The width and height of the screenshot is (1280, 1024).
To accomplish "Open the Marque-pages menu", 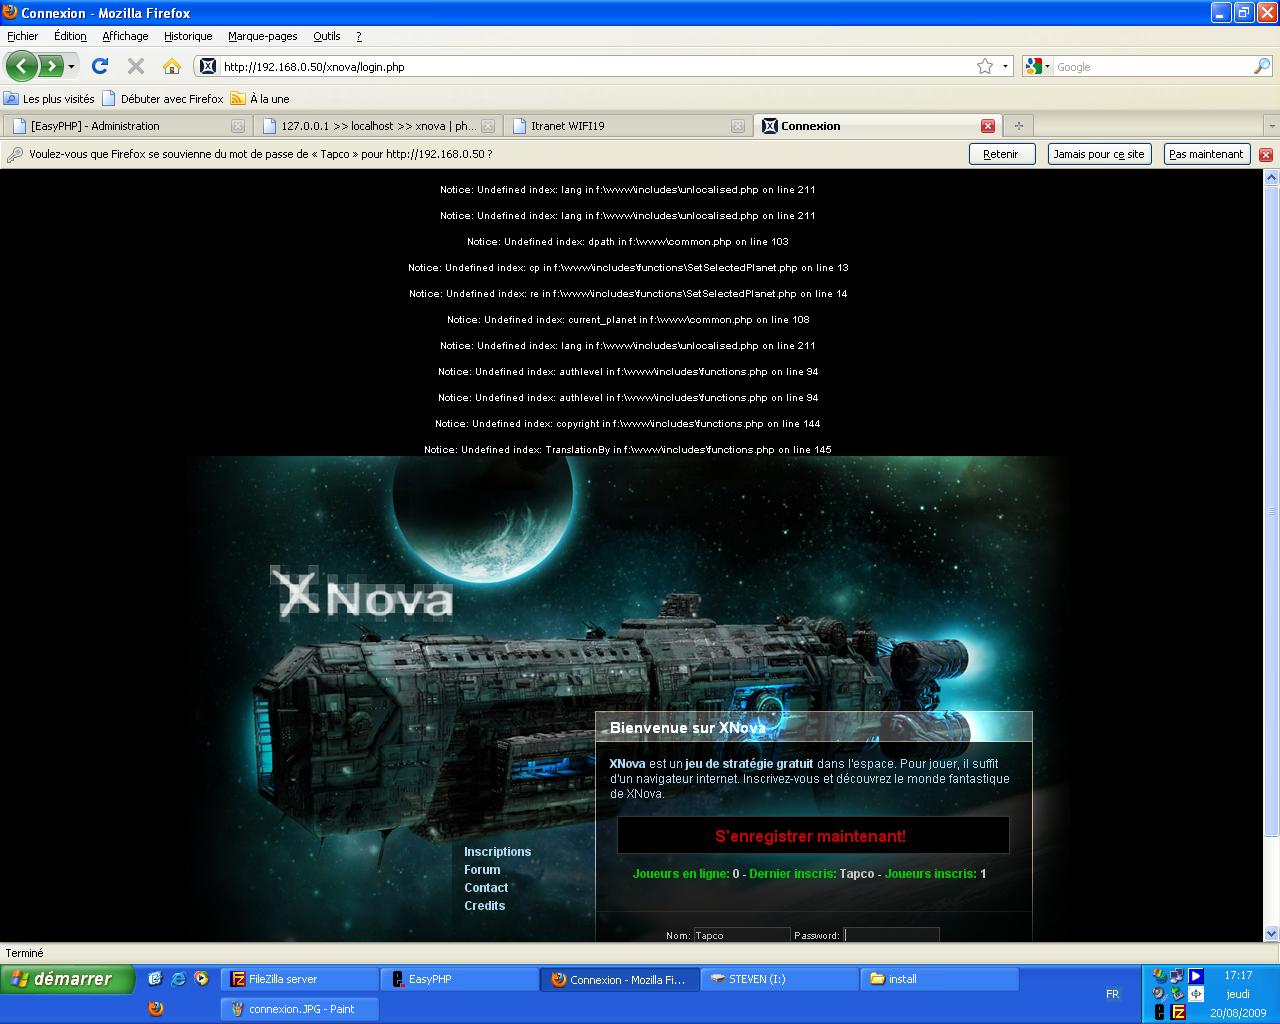I will pos(262,36).
